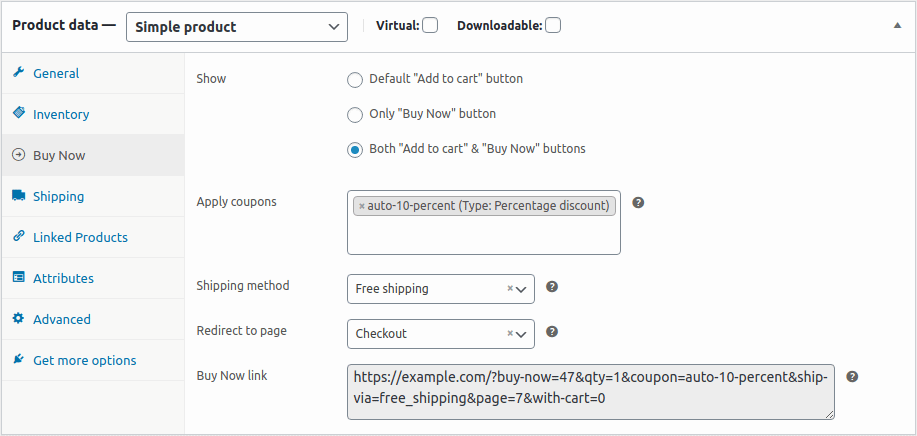917x436 pixels.
Task: Click the Linked Products chain icon
Action: tap(19, 236)
